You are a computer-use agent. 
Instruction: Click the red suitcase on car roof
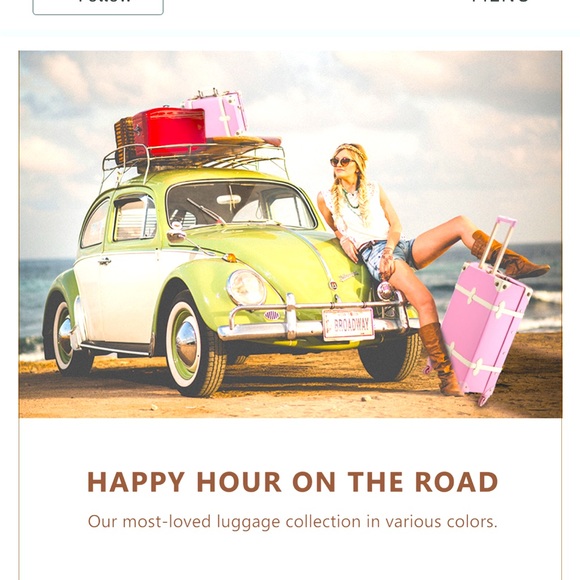tap(169, 131)
